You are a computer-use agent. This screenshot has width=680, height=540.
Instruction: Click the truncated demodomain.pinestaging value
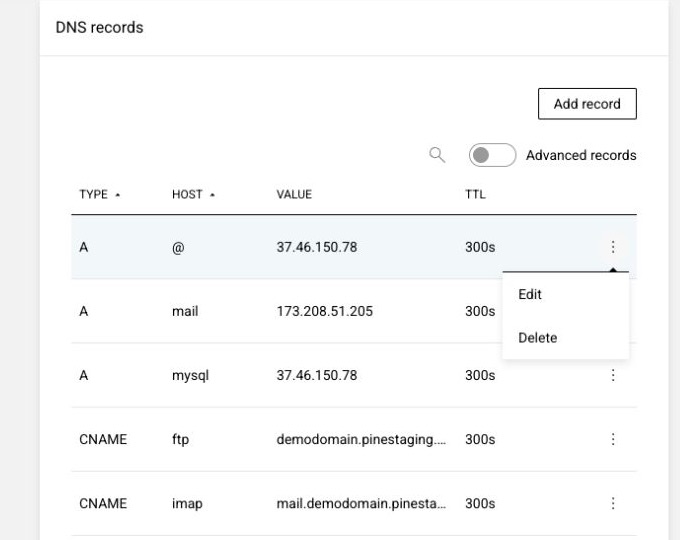pyautogui.click(x=361, y=439)
